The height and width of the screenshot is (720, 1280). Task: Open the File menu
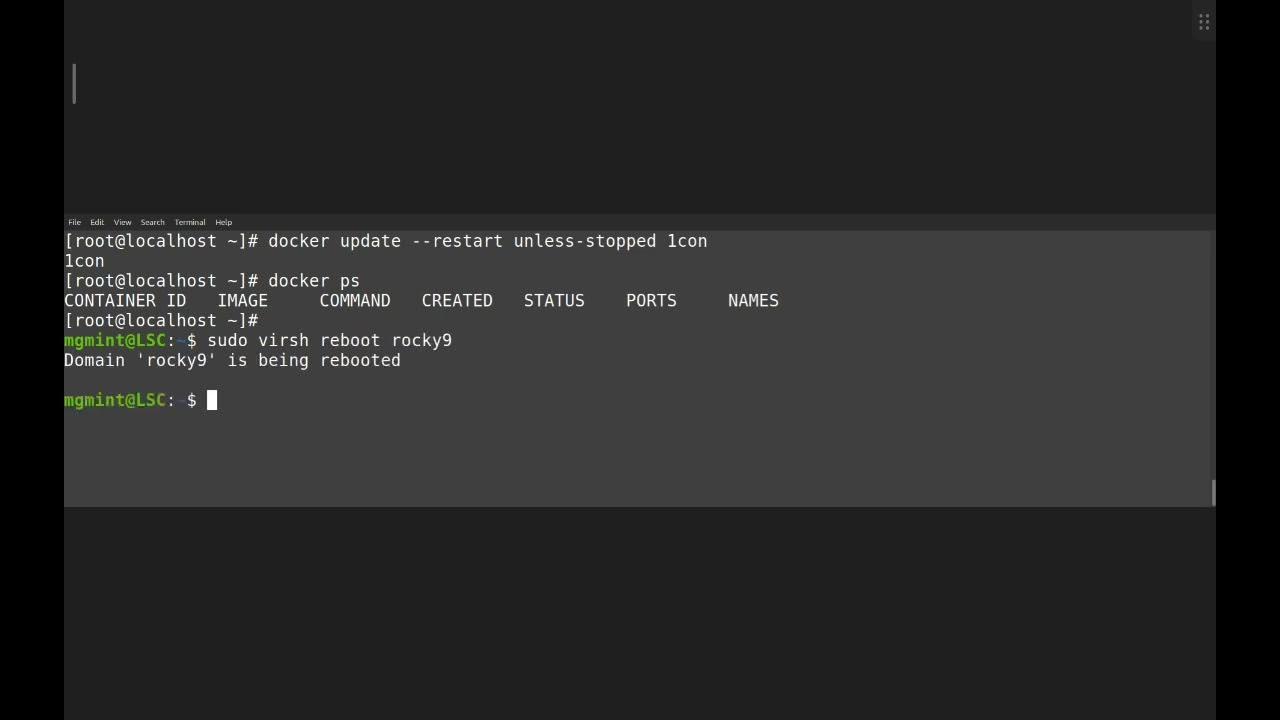pyautogui.click(x=74, y=222)
